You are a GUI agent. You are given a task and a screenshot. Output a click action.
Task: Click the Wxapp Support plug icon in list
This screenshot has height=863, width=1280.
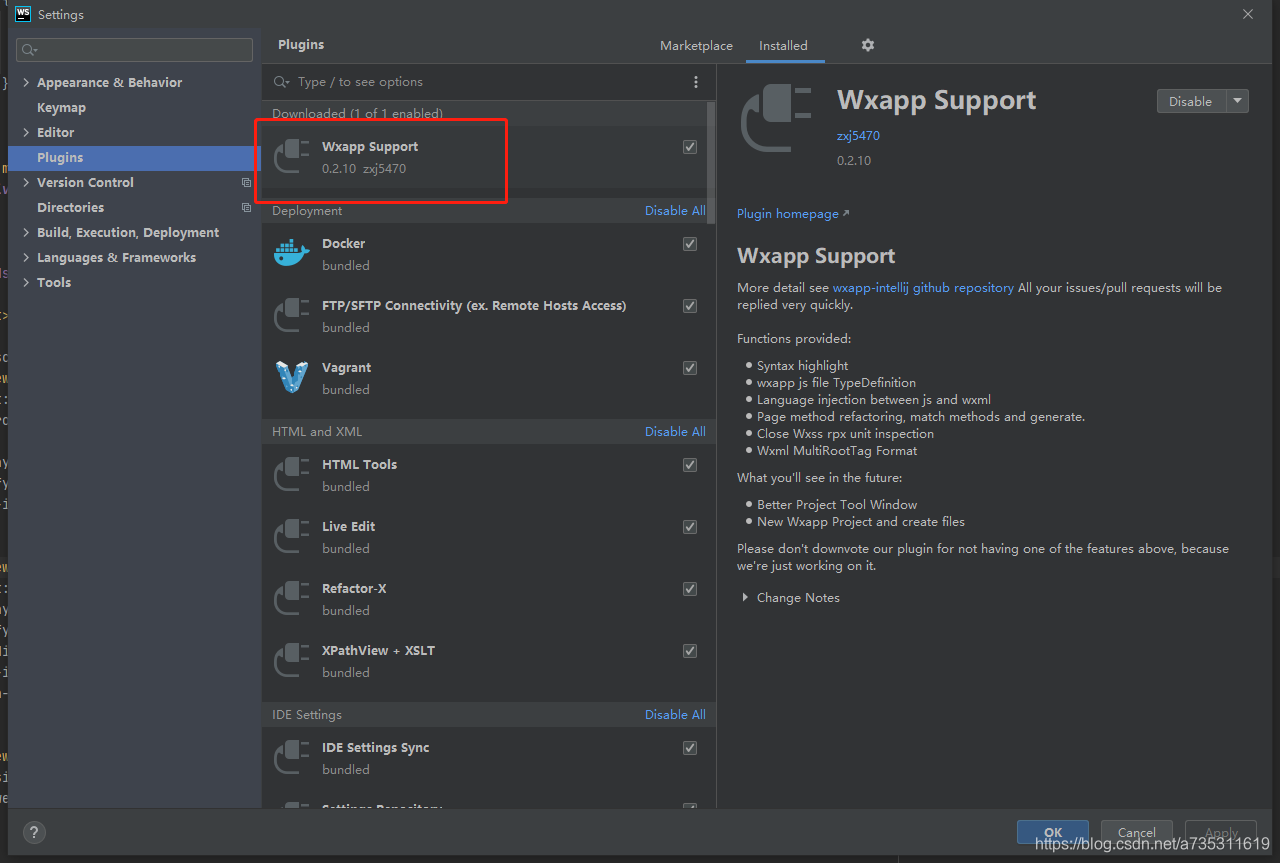(292, 157)
